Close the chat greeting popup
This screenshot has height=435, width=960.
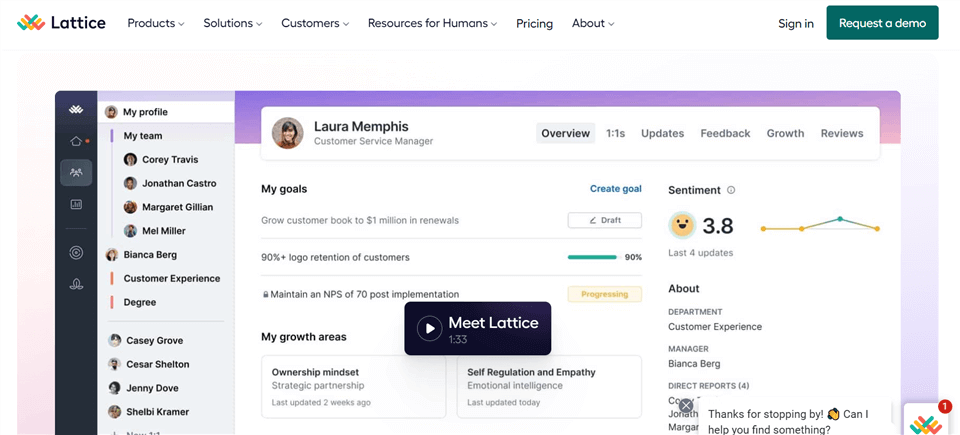click(686, 406)
